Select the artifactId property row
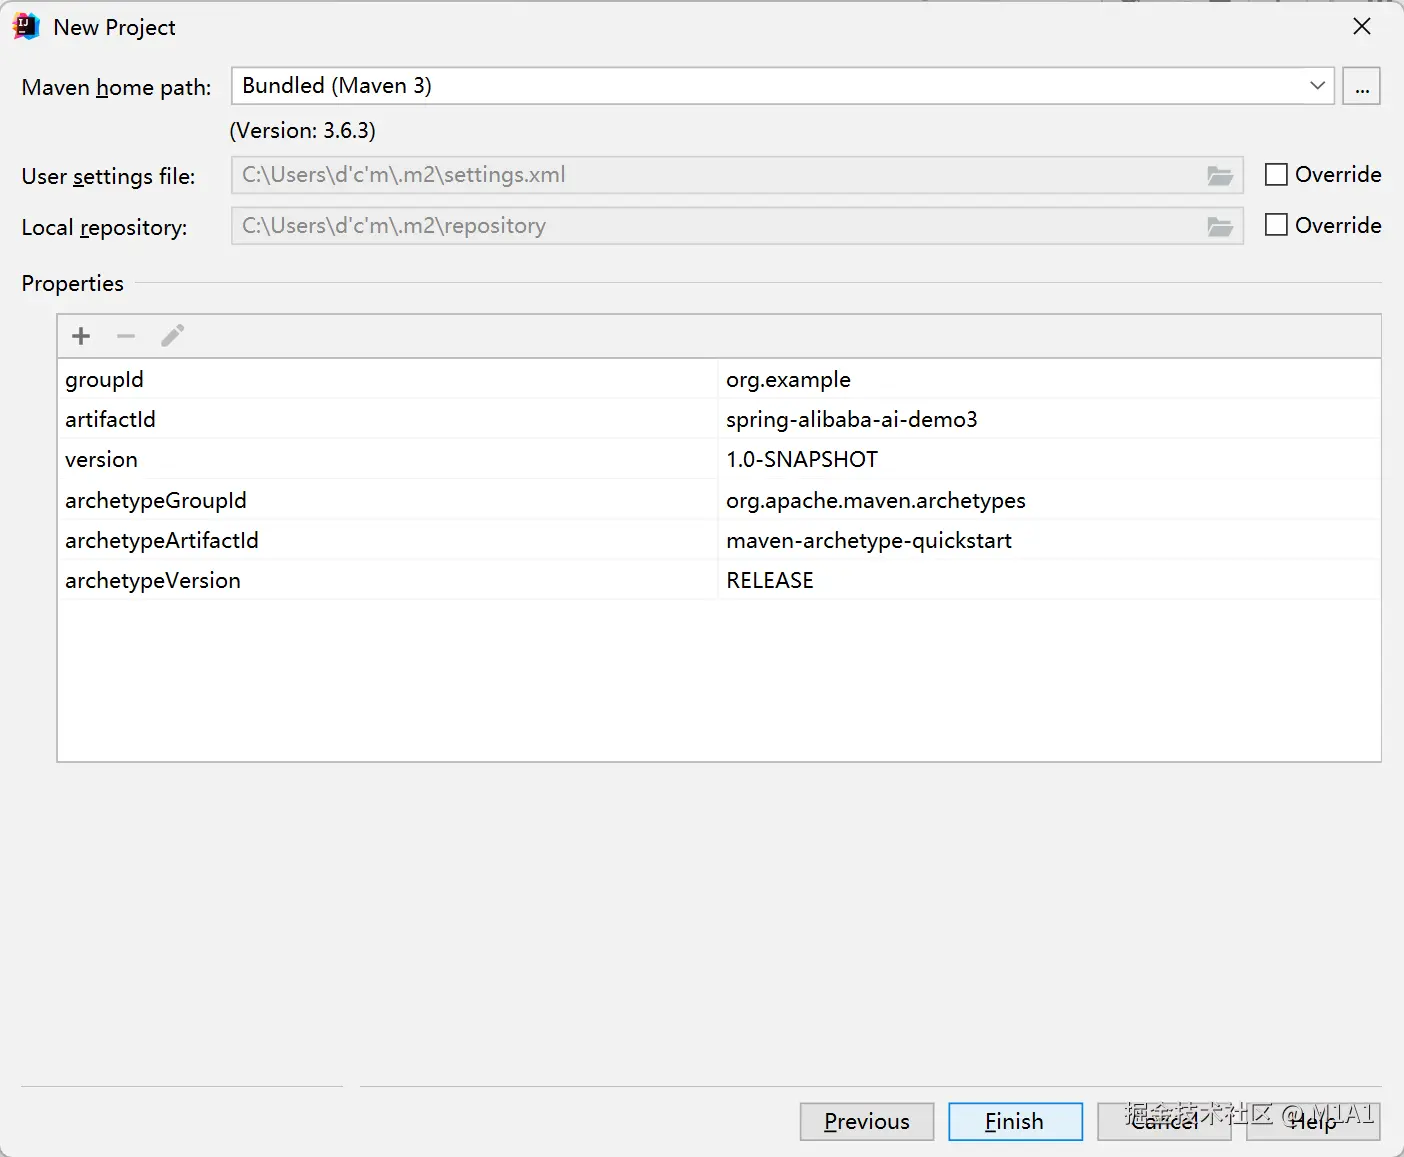The image size is (1404, 1157). [x=719, y=419]
